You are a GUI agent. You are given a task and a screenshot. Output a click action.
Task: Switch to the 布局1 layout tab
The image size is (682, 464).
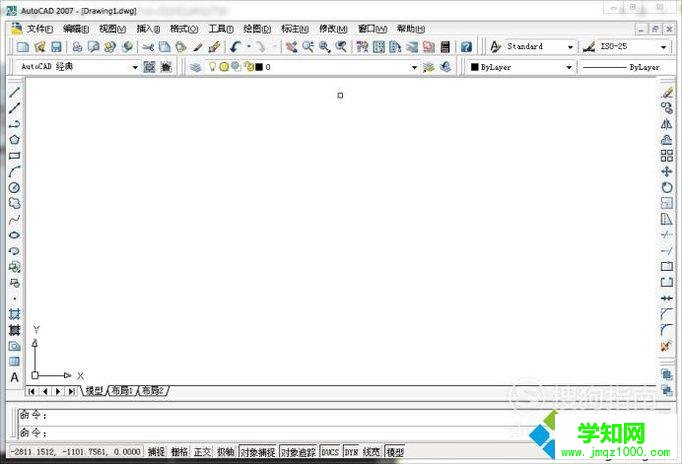[122, 391]
